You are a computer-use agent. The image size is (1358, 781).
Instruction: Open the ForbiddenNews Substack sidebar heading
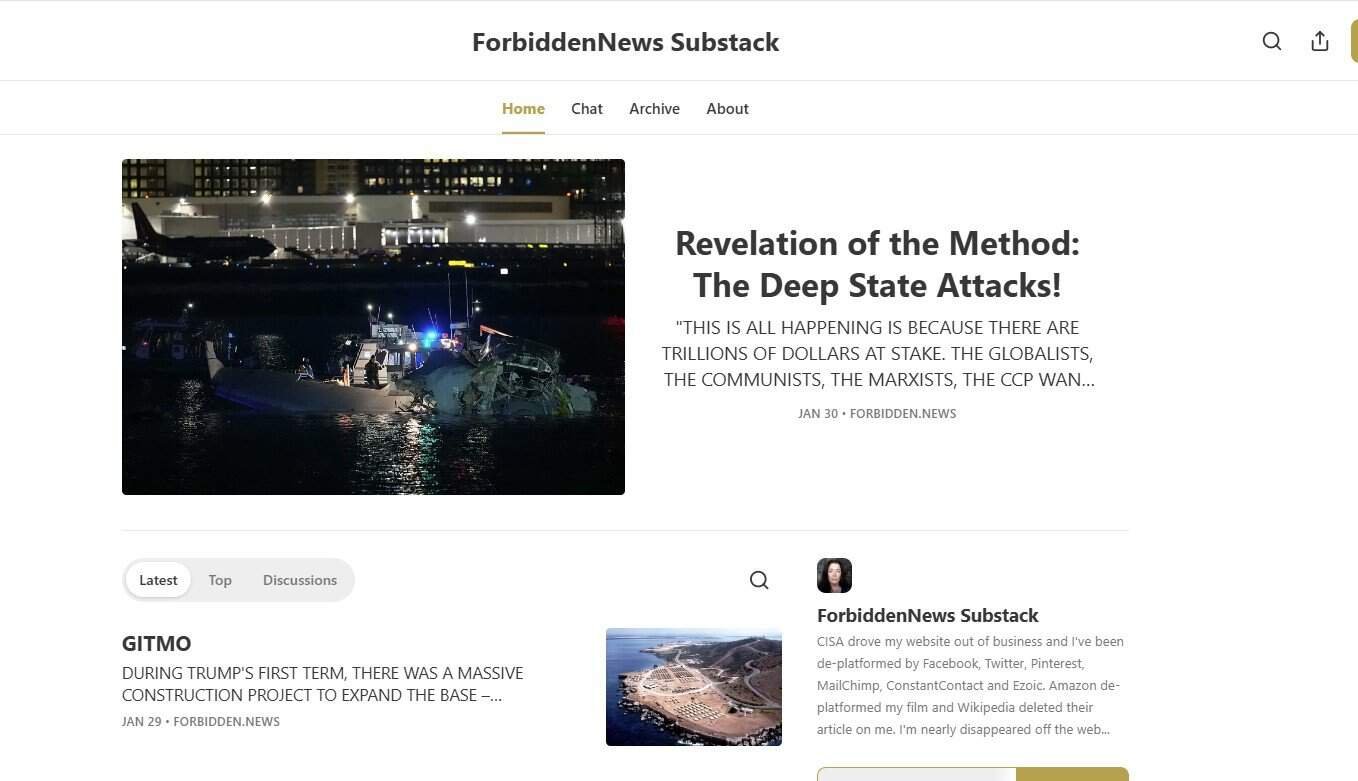pos(927,615)
